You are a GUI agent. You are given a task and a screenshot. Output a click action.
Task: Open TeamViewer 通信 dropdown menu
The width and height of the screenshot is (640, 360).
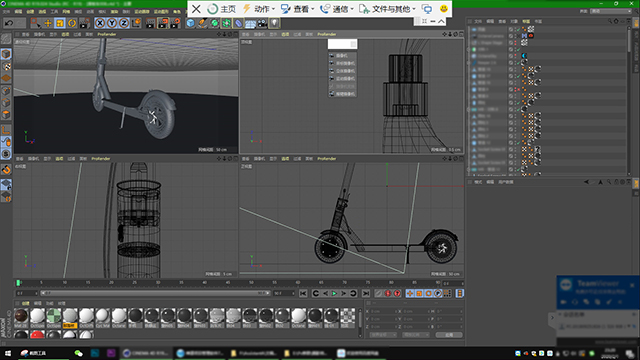click(337, 9)
